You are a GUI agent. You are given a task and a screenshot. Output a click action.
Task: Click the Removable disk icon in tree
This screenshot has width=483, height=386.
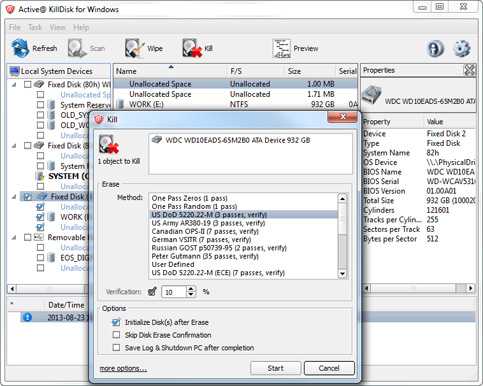coord(39,237)
